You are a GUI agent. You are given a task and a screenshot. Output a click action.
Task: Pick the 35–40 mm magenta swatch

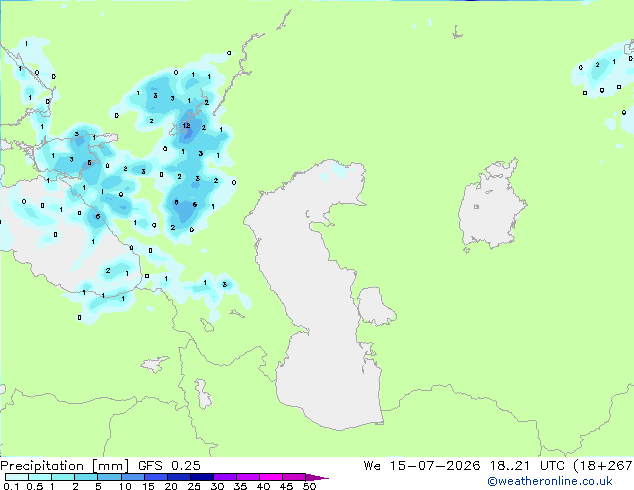(247, 477)
